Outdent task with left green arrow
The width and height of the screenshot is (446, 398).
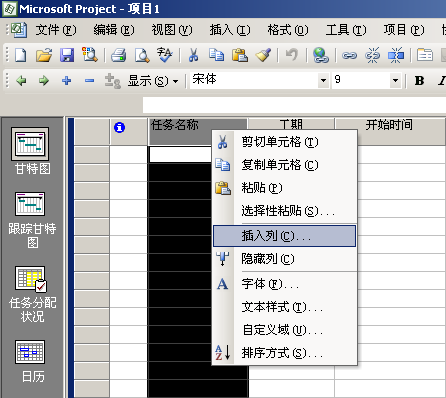[21, 81]
